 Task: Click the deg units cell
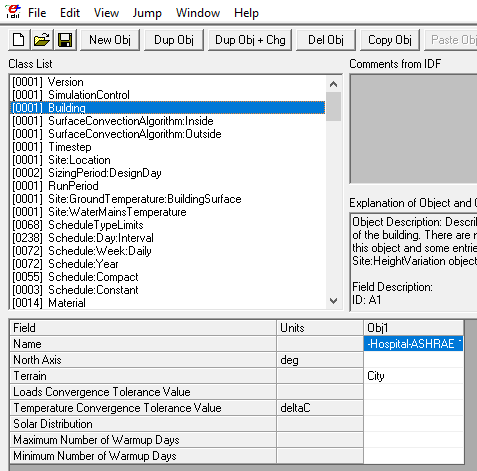pyautogui.click(x=320, y=360)
